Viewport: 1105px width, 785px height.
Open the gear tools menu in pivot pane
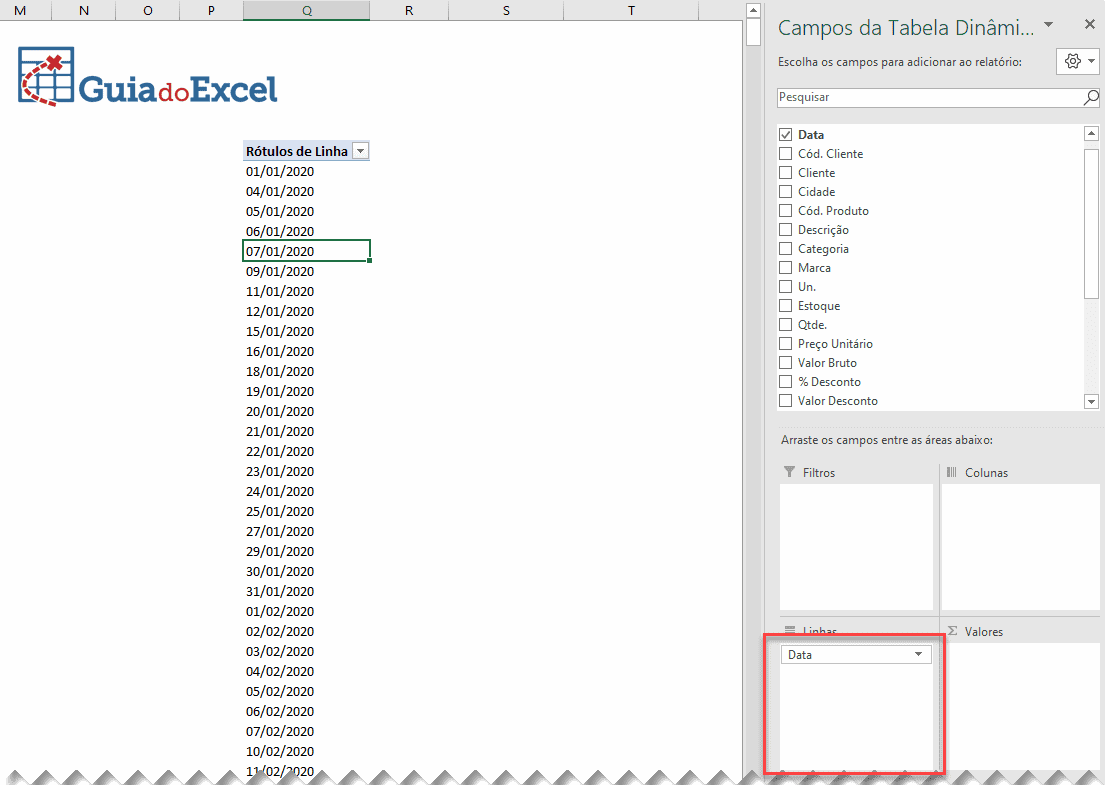click(1078, 61)
